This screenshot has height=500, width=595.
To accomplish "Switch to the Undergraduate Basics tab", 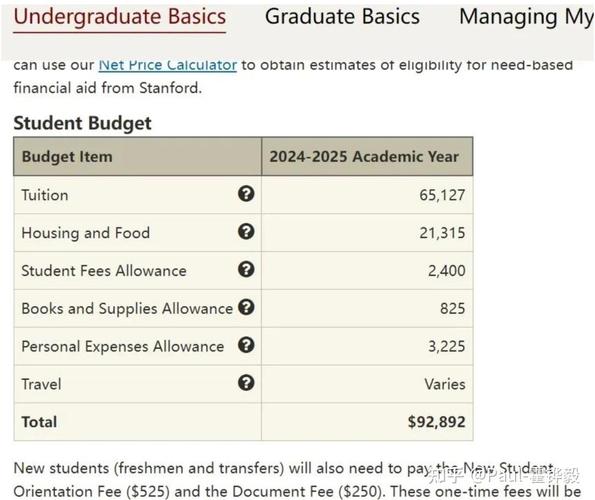I will [x=120, y=17].
